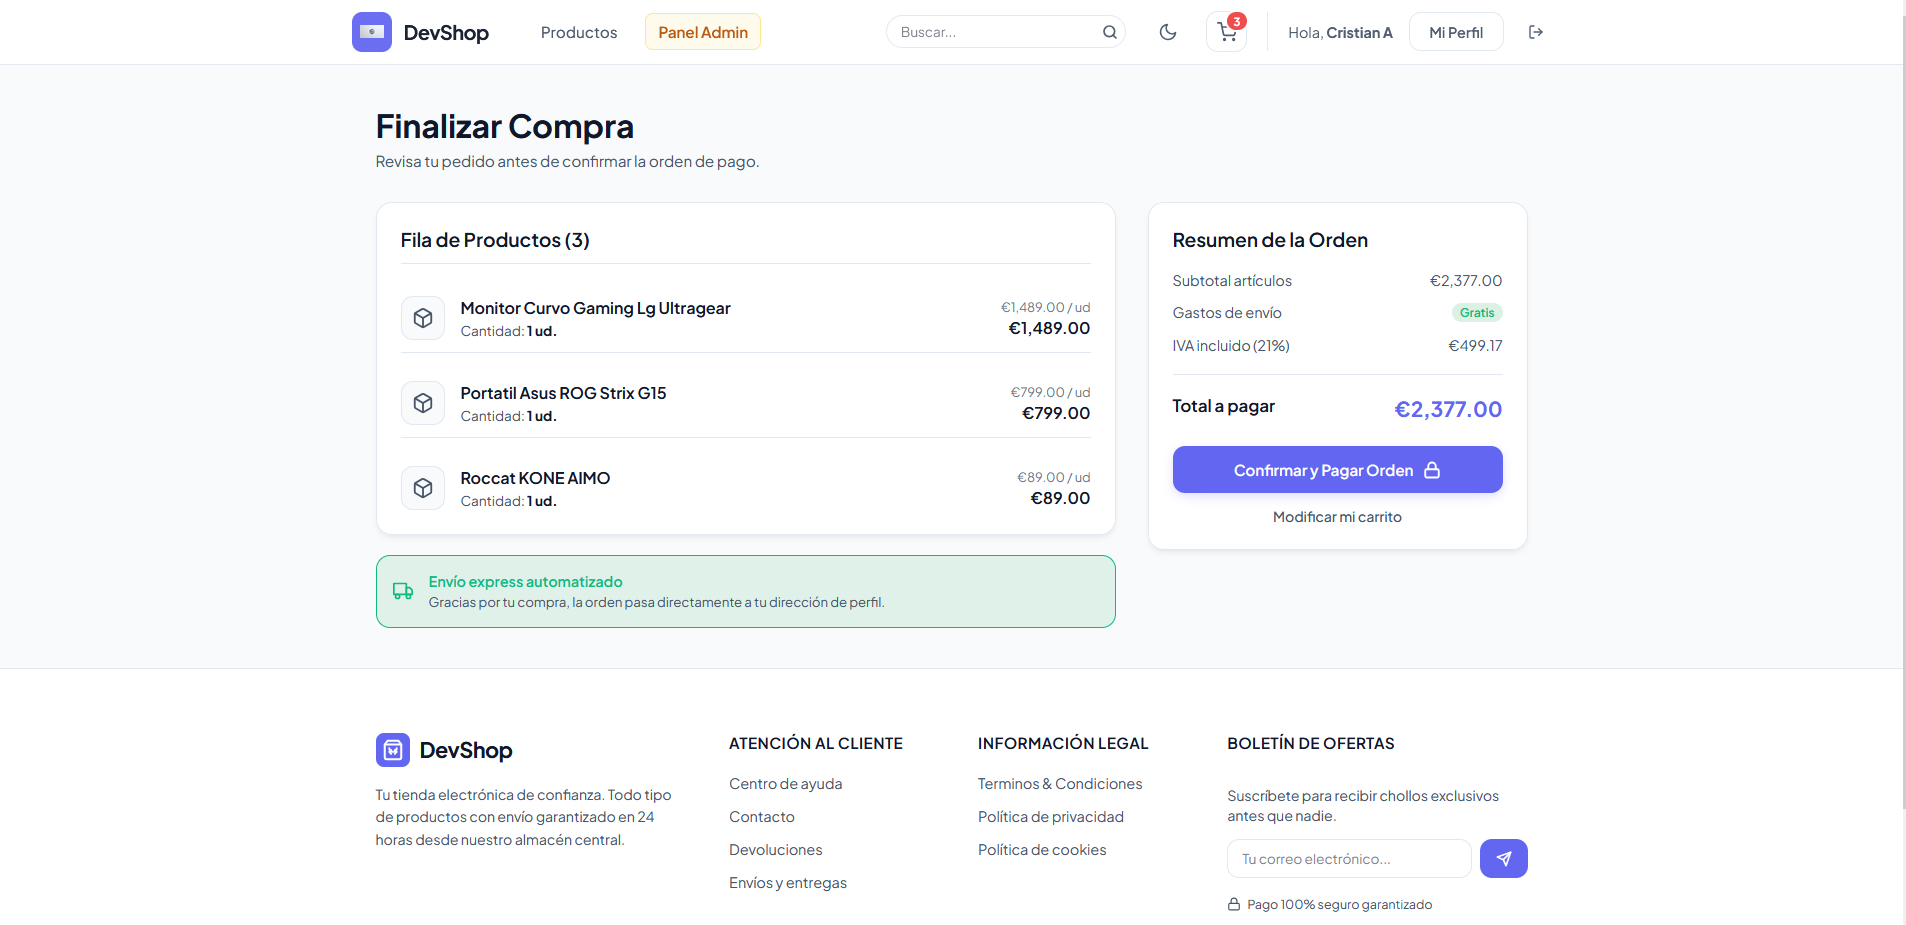Click the €89.00 bold price
This screenshot has width=1906, height=925.
(1060, 498)
